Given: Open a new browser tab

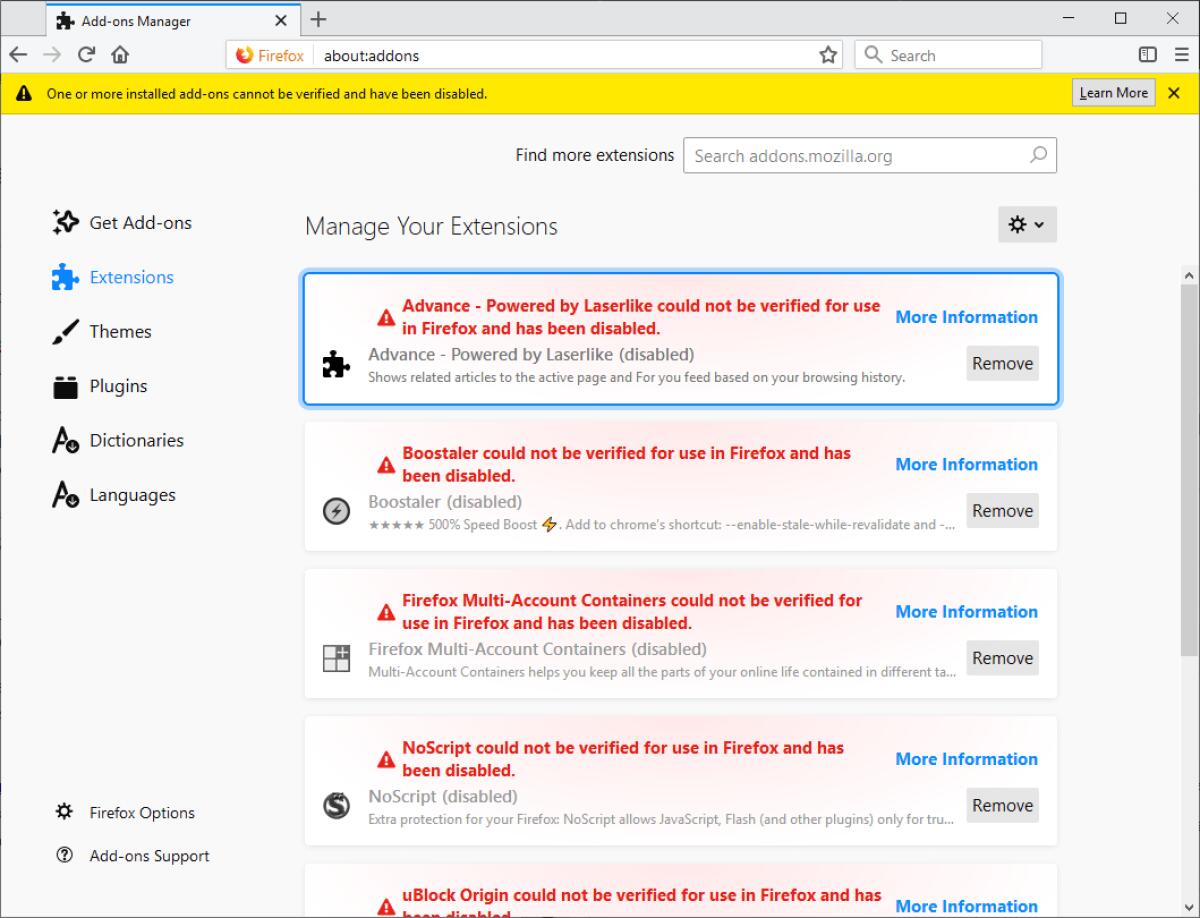Looking at the screenshot, I should click(x=317, y=18).
